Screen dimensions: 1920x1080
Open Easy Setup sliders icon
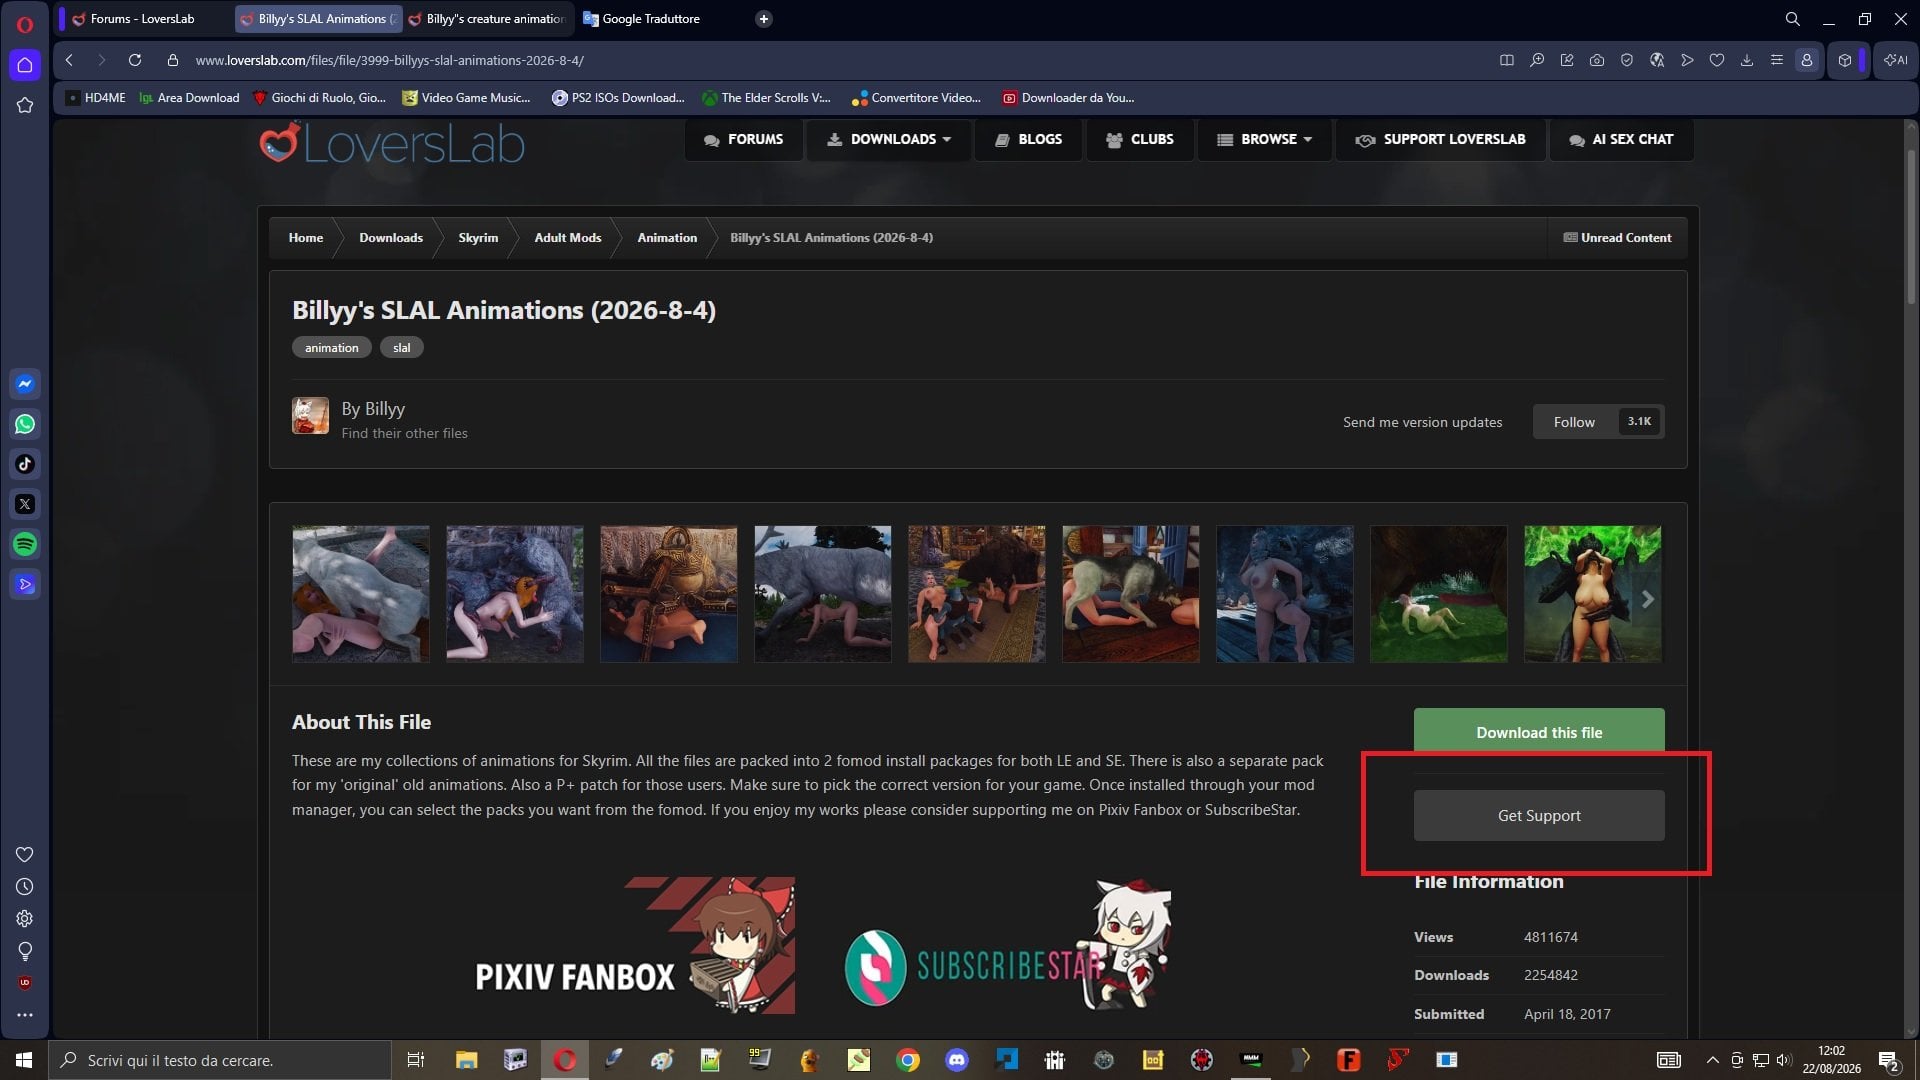pos(1777,60)
